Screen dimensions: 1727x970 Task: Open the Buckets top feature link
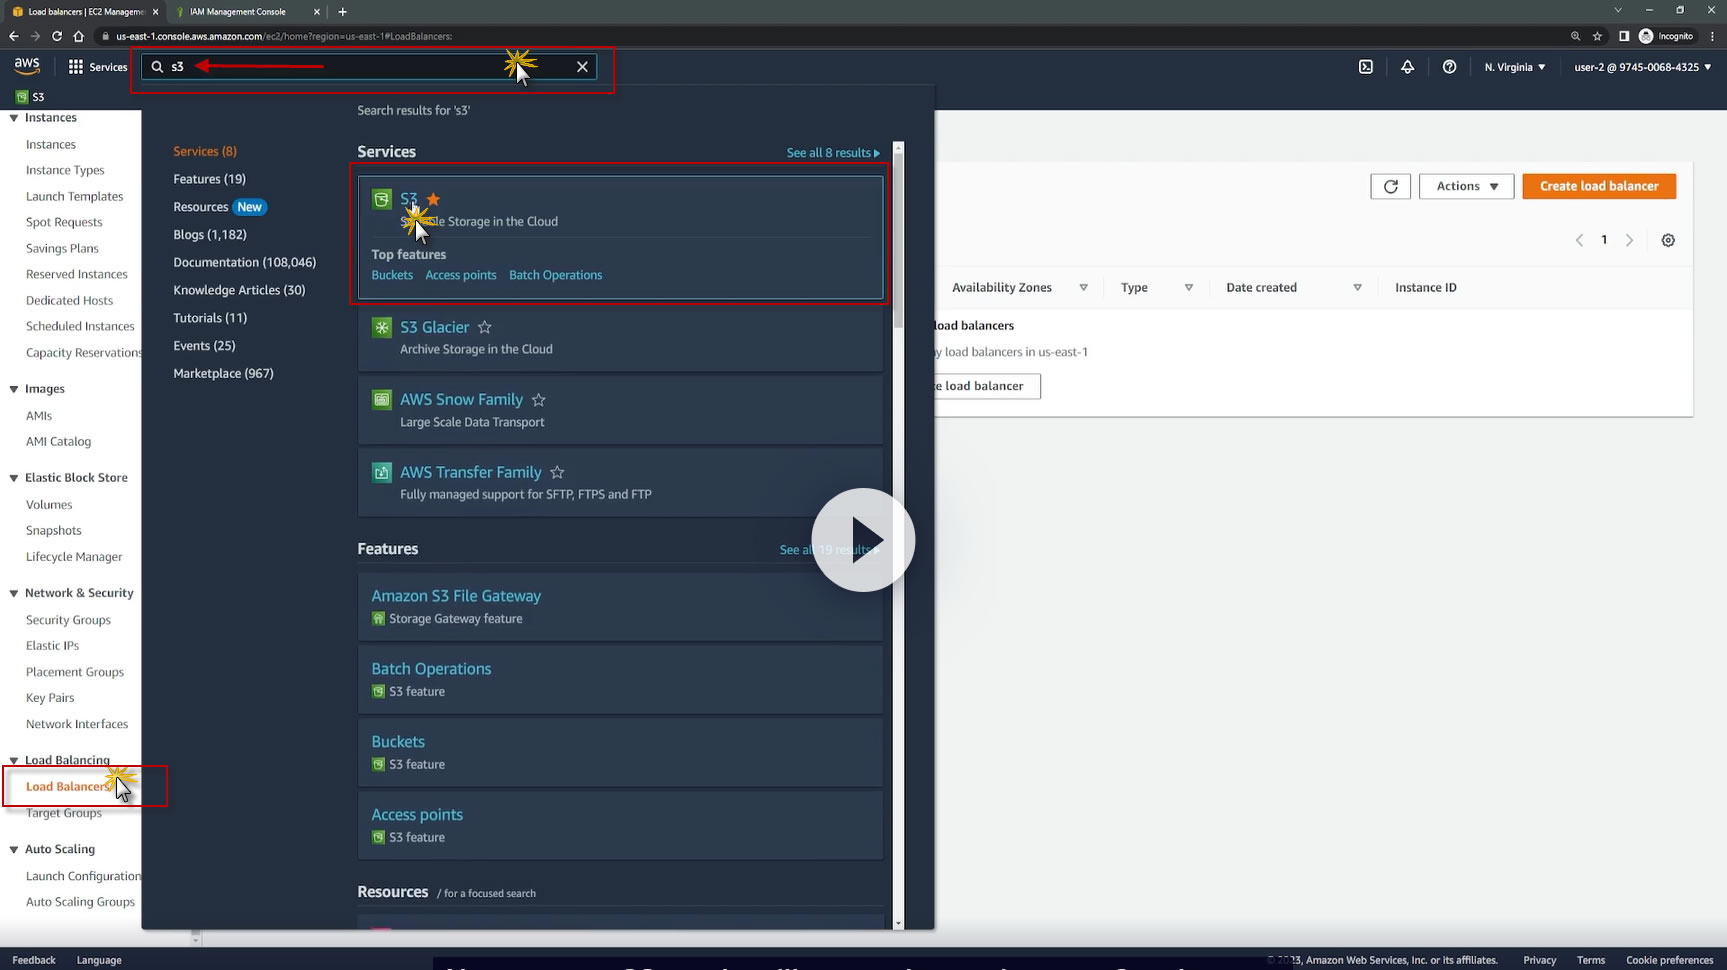[x=392, y=275]
